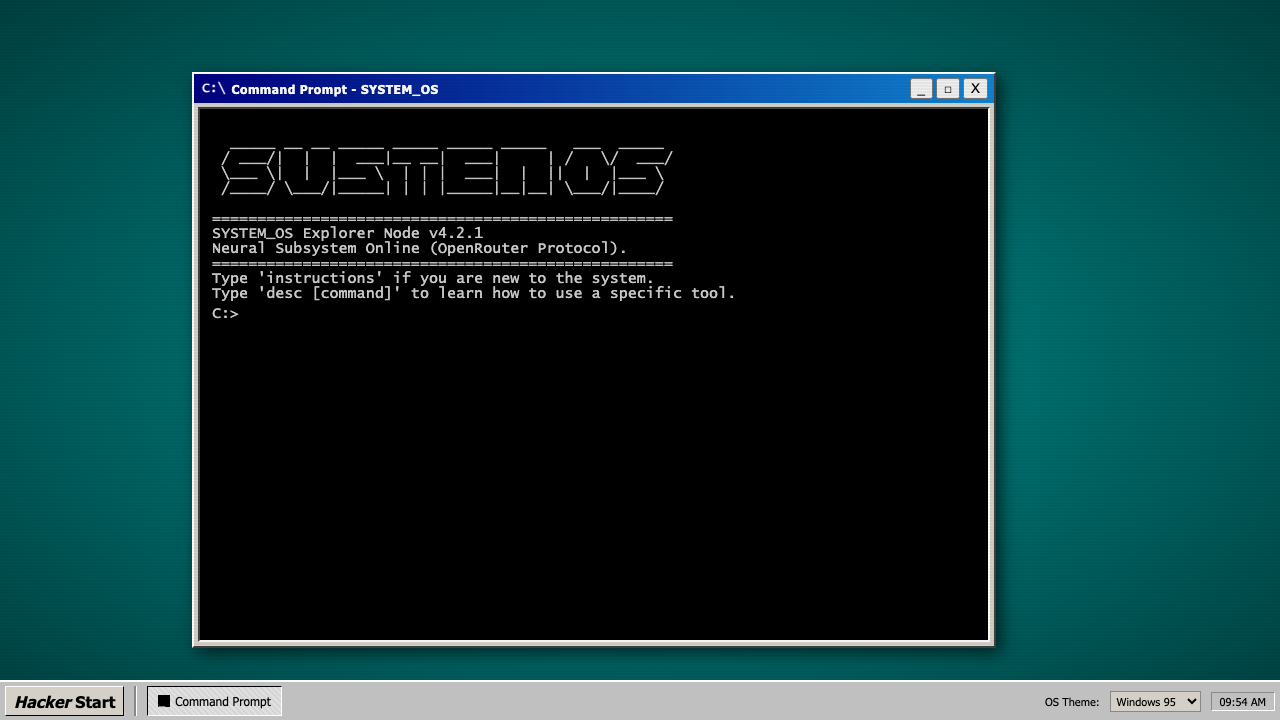
Task: Focus the C:> command prompt input line
Action: click(594, 314)
